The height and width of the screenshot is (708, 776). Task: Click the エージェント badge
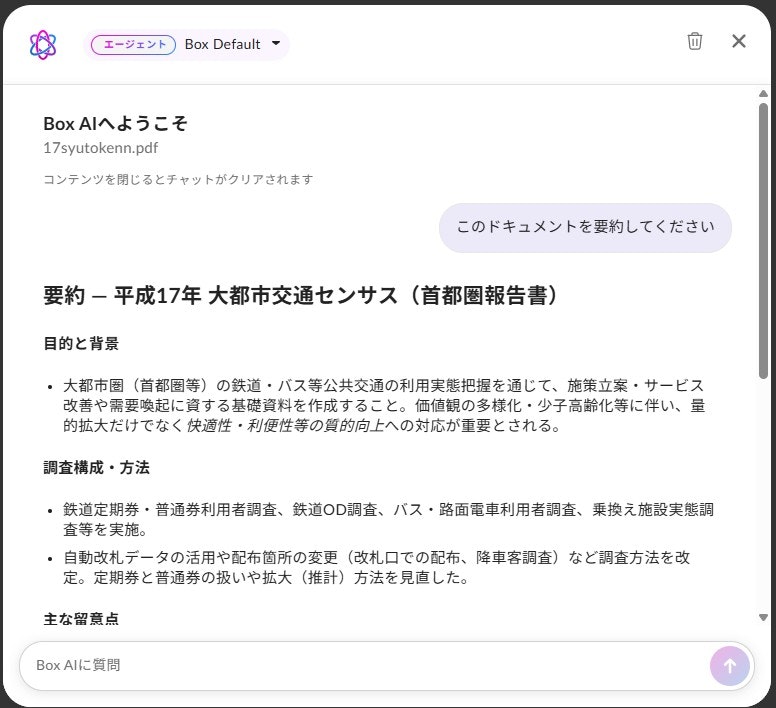point(134,45)
